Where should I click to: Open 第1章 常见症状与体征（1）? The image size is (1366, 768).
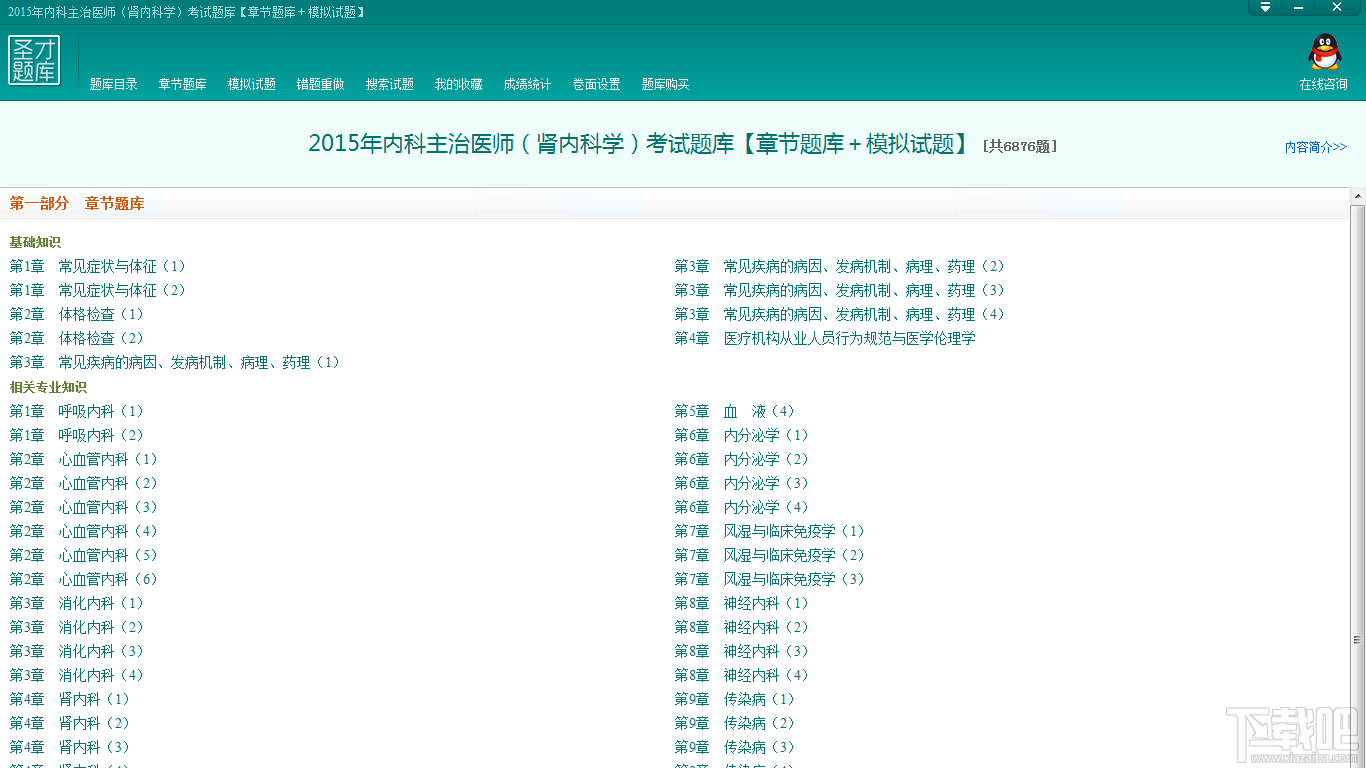pyautogui.click(x=98, y=266)
